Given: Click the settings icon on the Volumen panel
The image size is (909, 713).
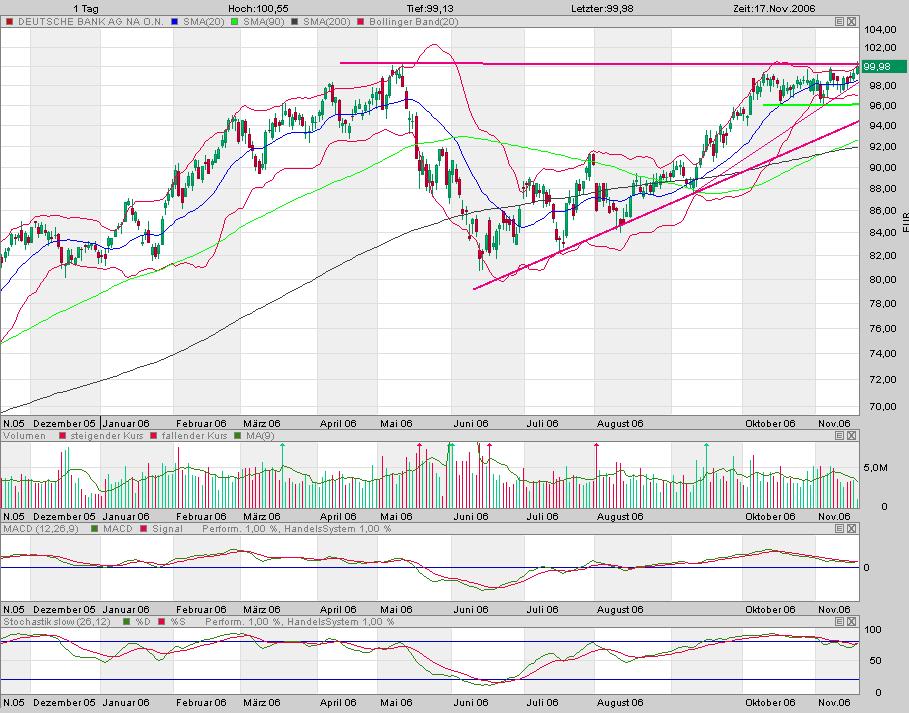Looking at the screenshot, I should point(839,435).
